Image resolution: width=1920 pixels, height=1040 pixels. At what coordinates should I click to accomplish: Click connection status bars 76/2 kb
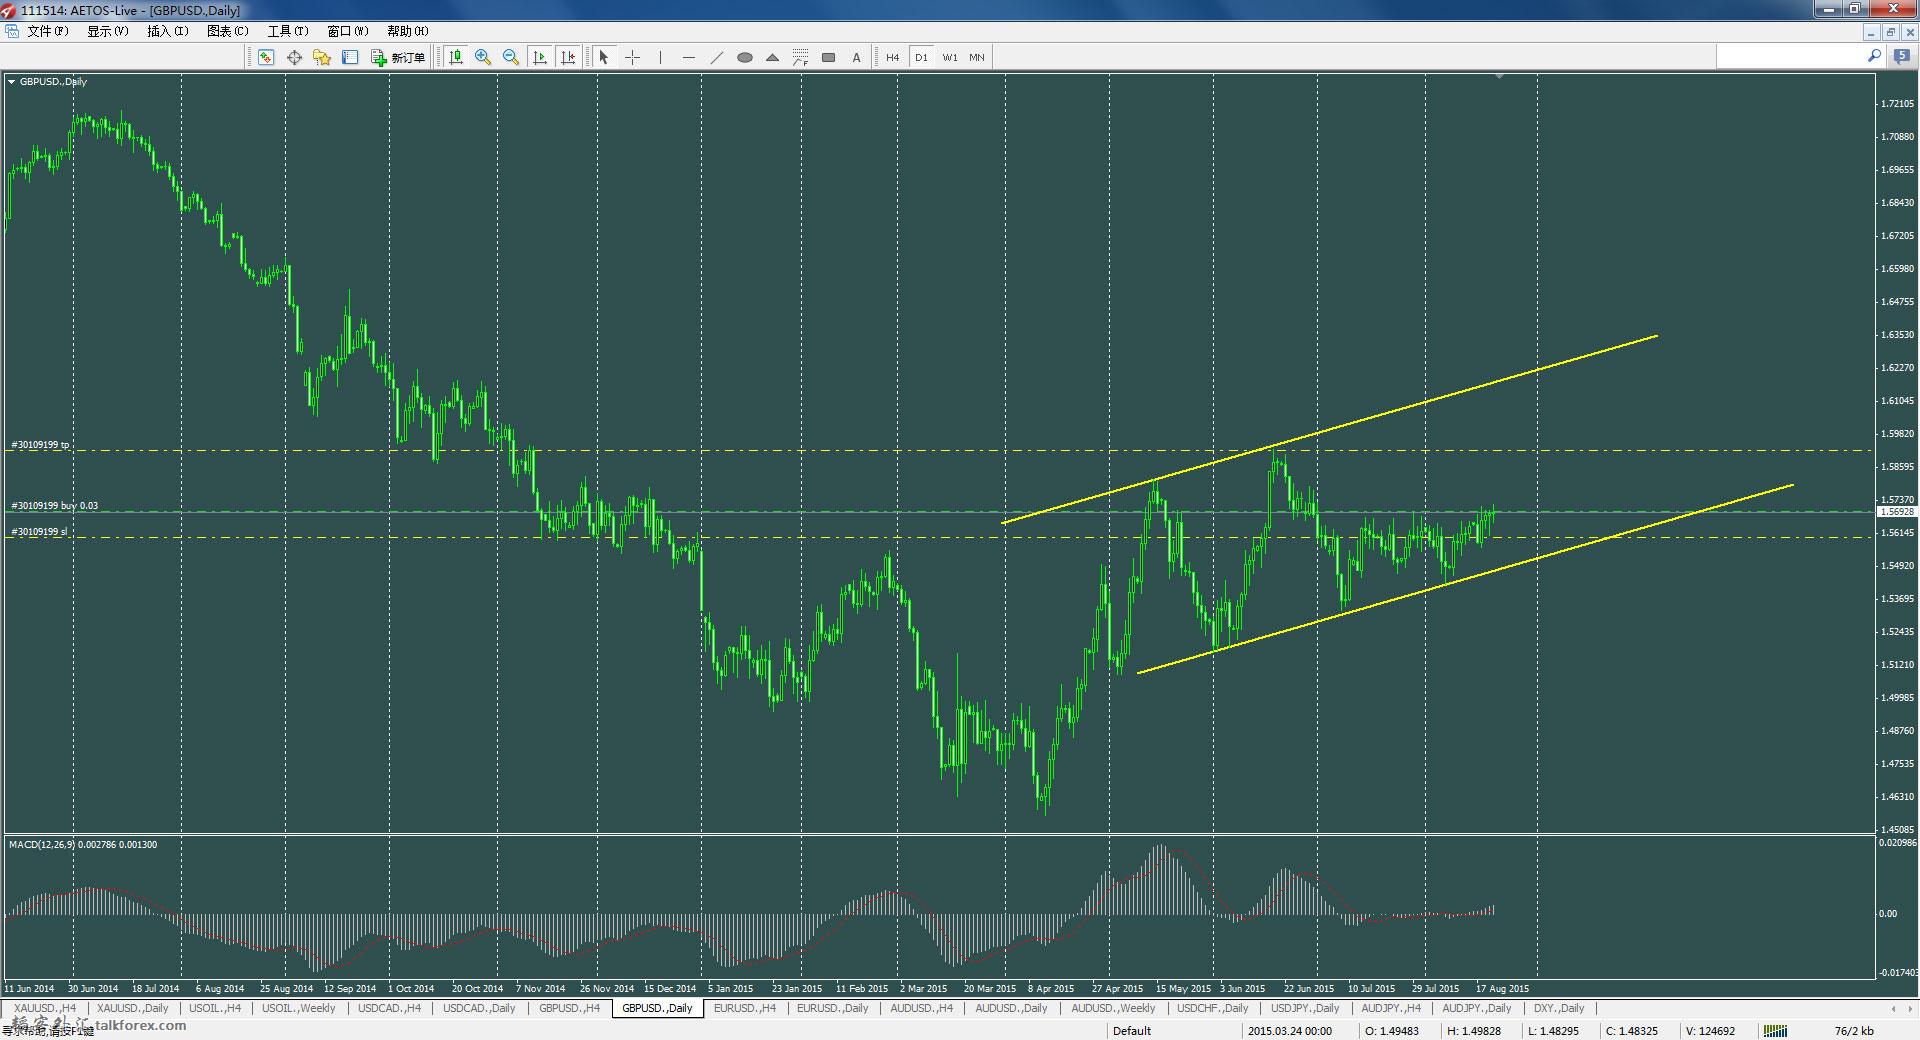(1818, 1031)
